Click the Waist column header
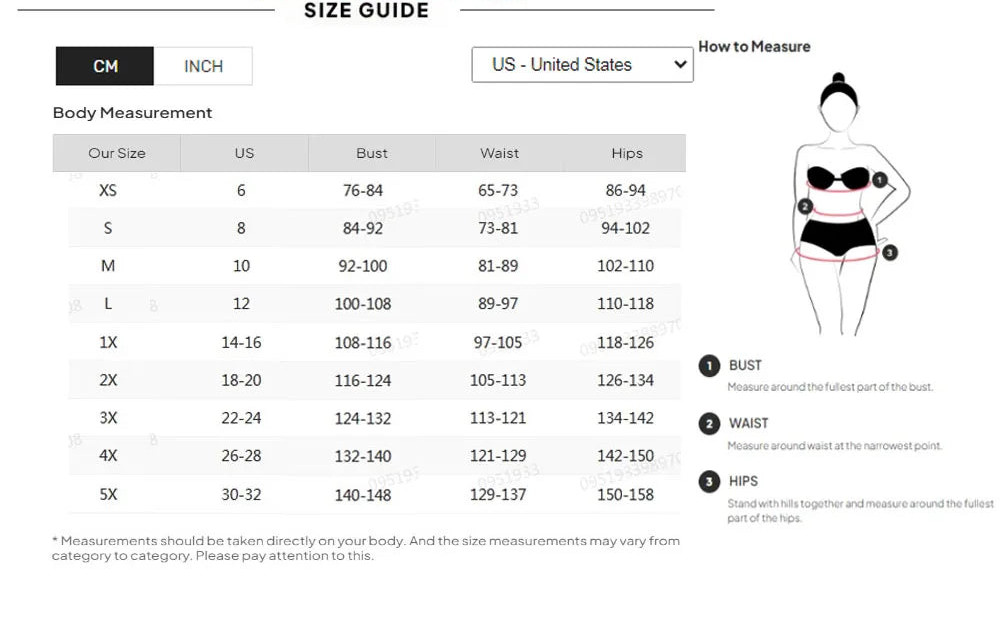This screenshot has width=1000, height=617. (x=499, y=153)
